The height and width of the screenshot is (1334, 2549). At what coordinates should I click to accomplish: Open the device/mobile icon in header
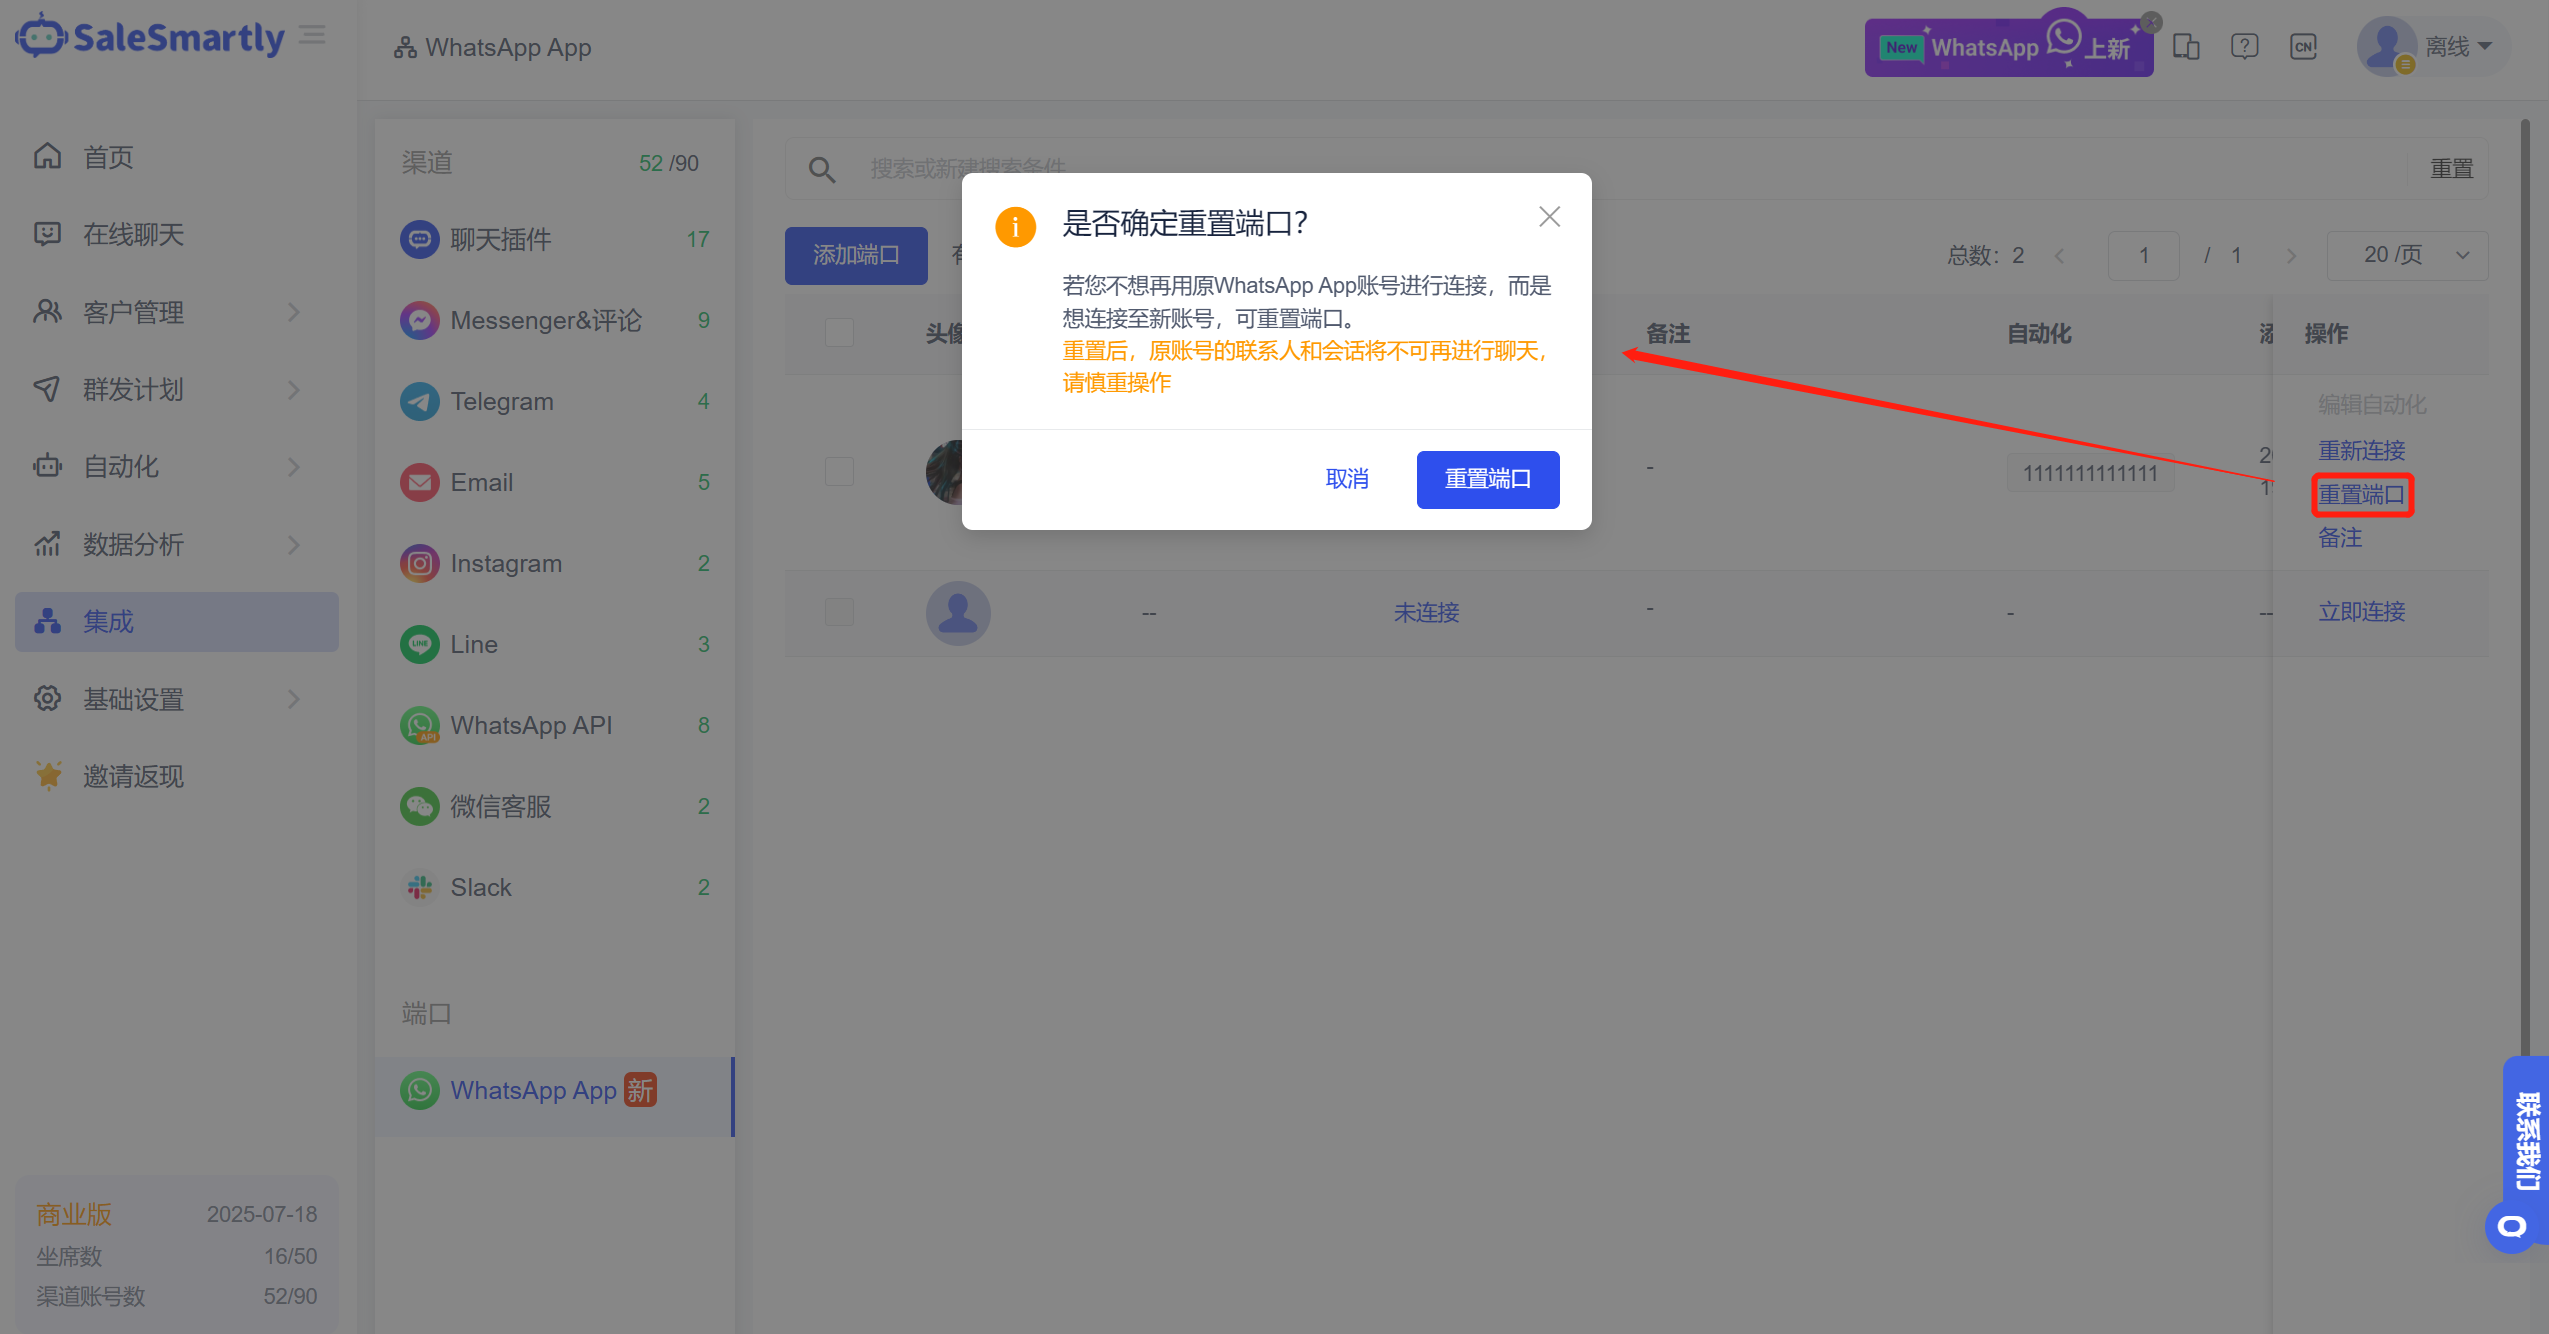[2186, 47]
